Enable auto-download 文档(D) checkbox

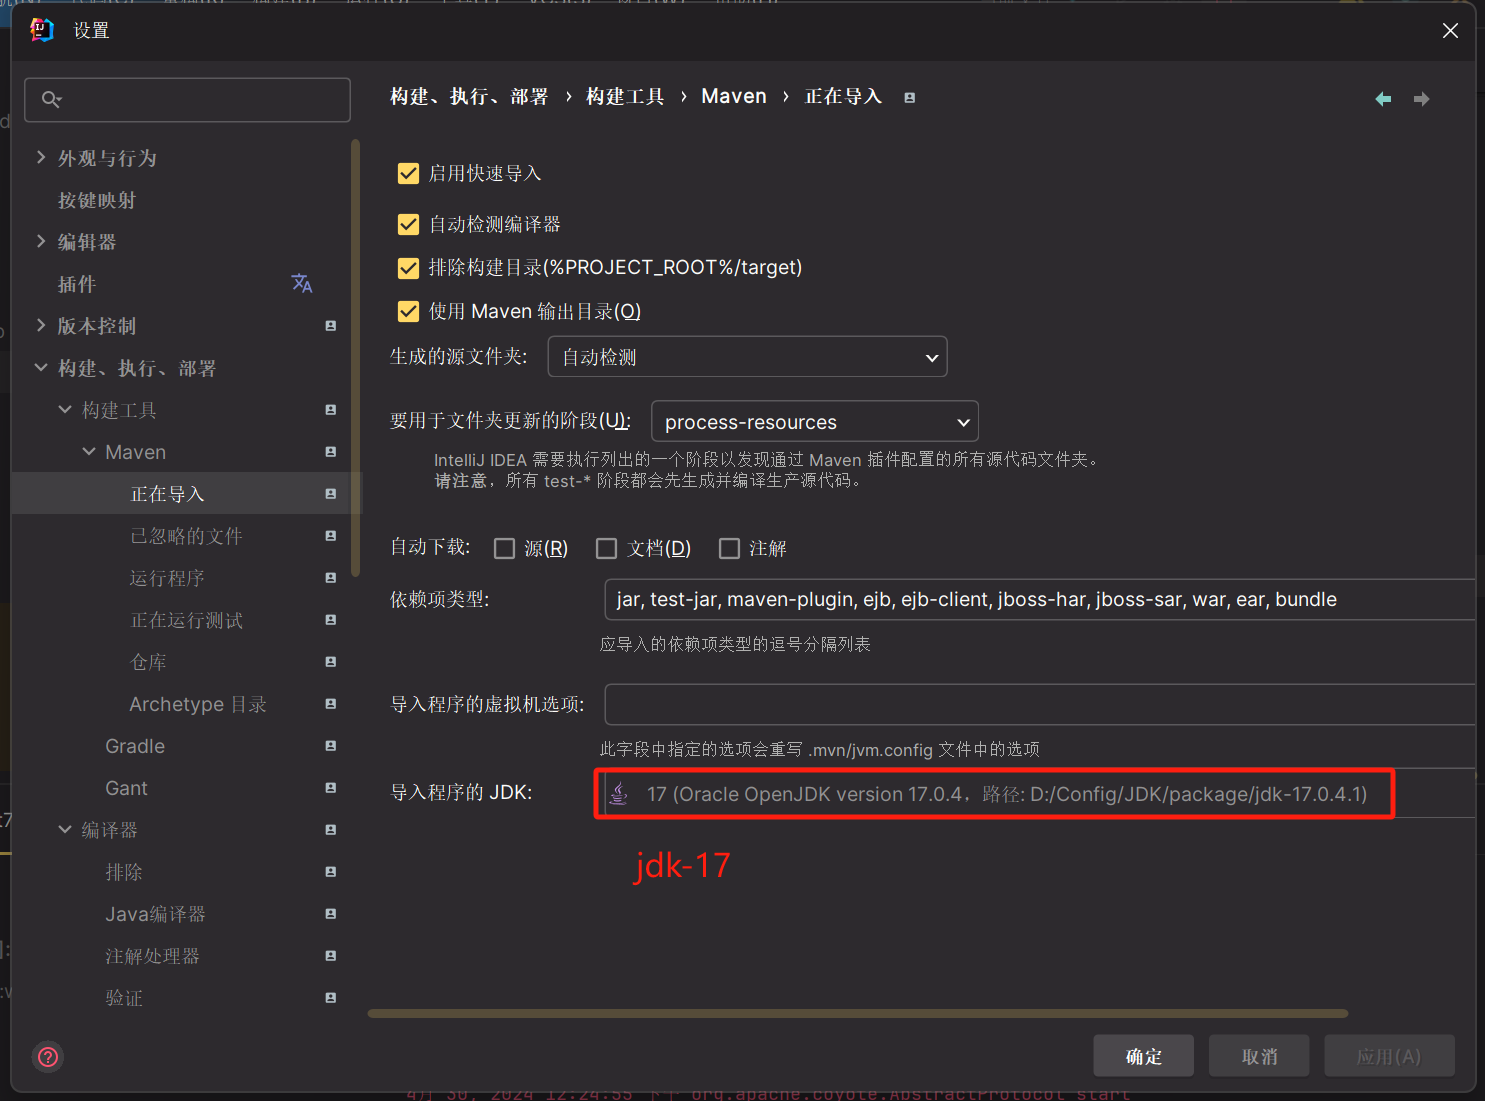(606, 549)
